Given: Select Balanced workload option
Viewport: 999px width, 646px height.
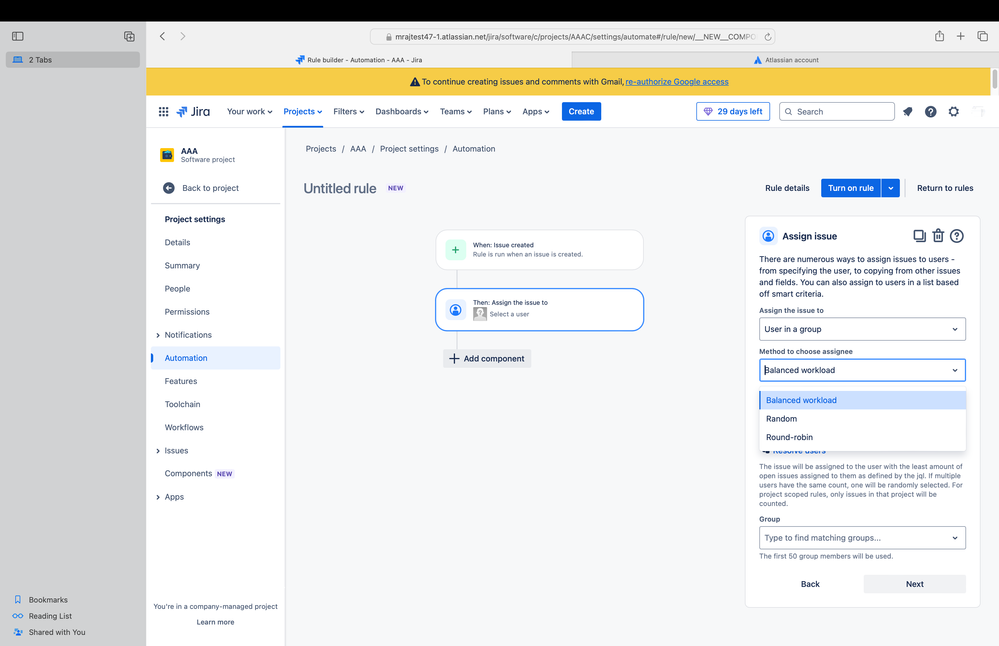Looking at the screenshot, I should [863, 400].
